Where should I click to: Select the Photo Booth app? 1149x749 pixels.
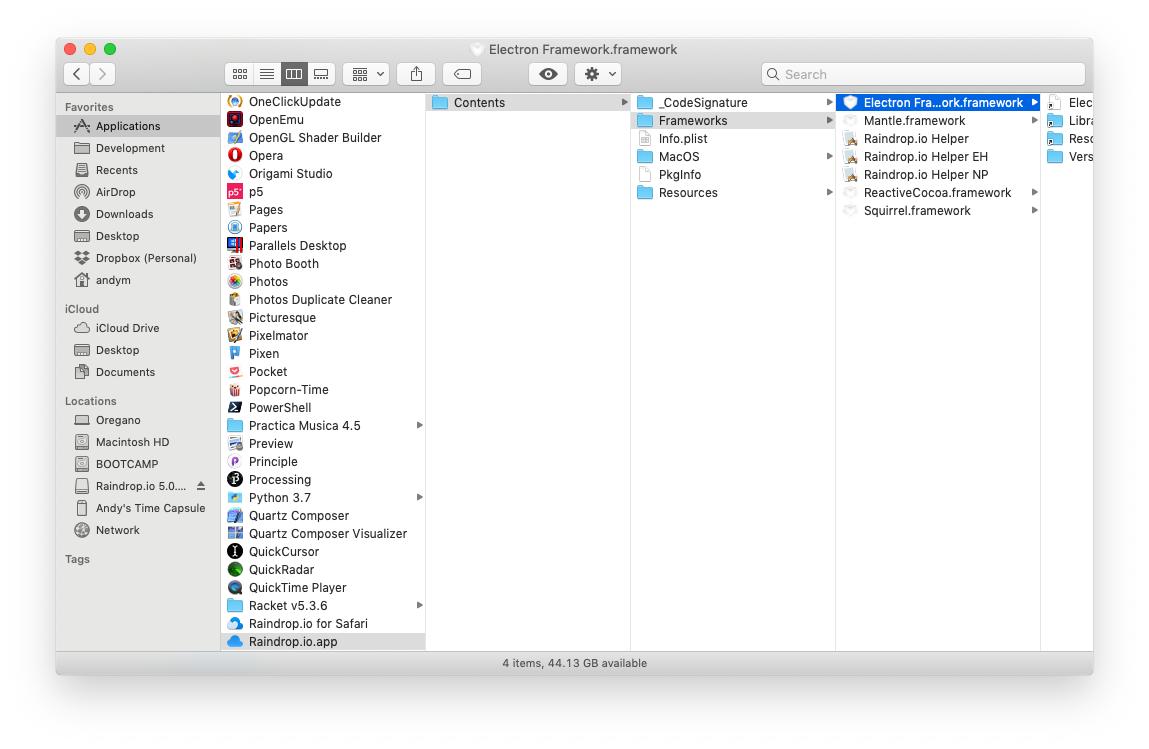point(323,264)
